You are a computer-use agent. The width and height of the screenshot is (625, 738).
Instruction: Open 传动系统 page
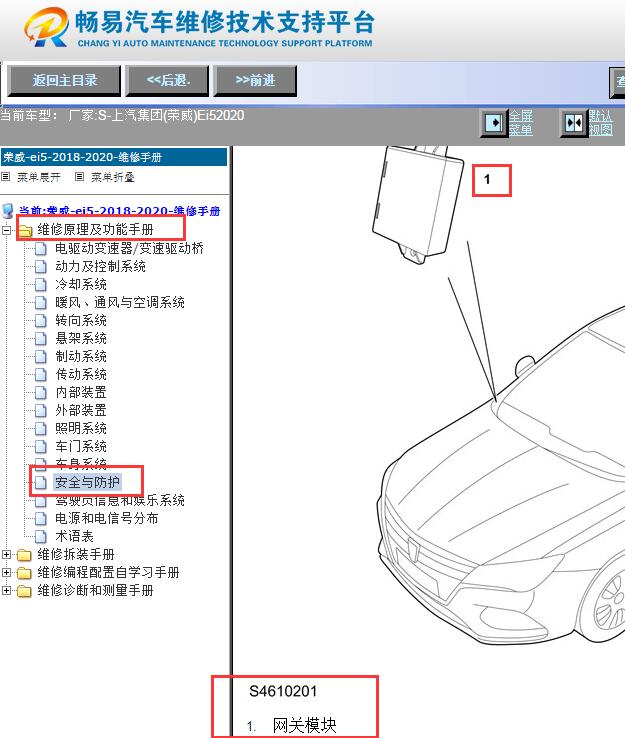[81, 374]
